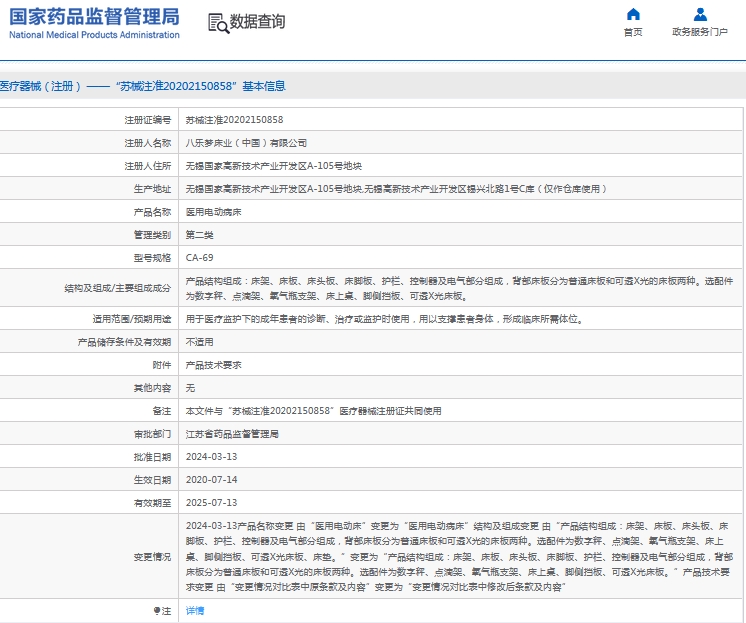Click storage condition value 不适用
This screenshot has height=623, width=746.
tap(199, 342)
